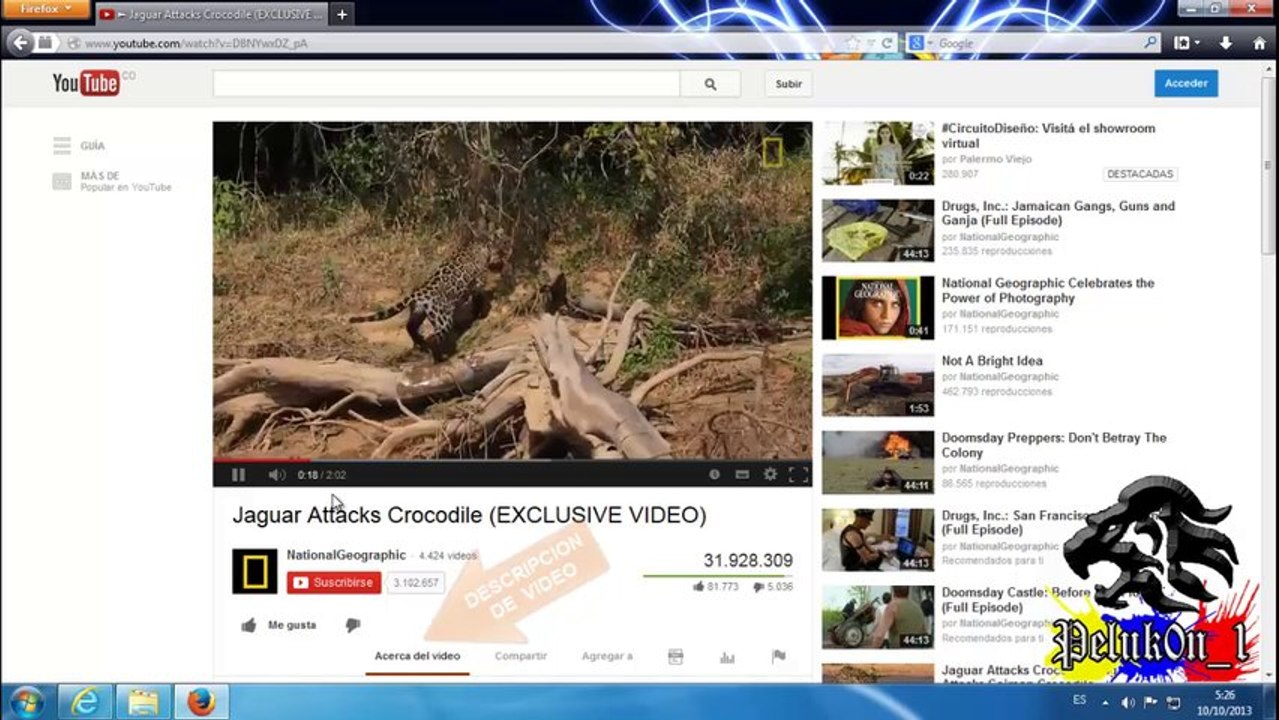The width and height of the screenshot is (1279, 720).
Task: Seek on the red video progress bar
Action: point(512,460)
